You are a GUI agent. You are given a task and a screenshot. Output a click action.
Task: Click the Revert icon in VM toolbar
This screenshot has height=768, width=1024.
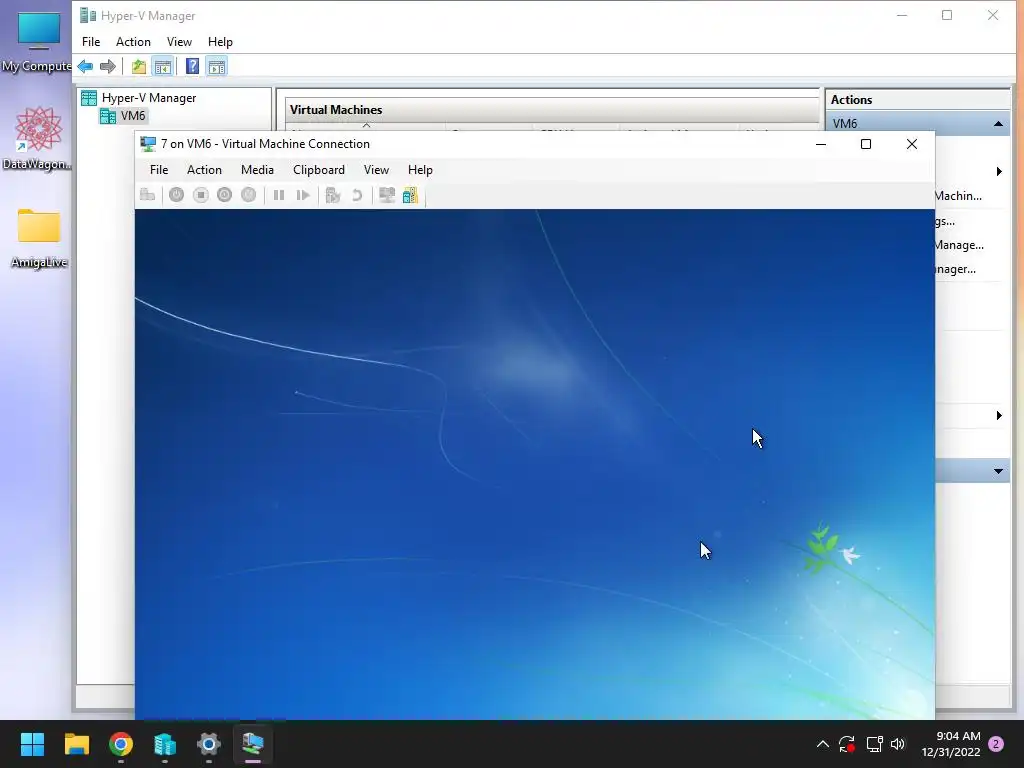coord(357,195)
